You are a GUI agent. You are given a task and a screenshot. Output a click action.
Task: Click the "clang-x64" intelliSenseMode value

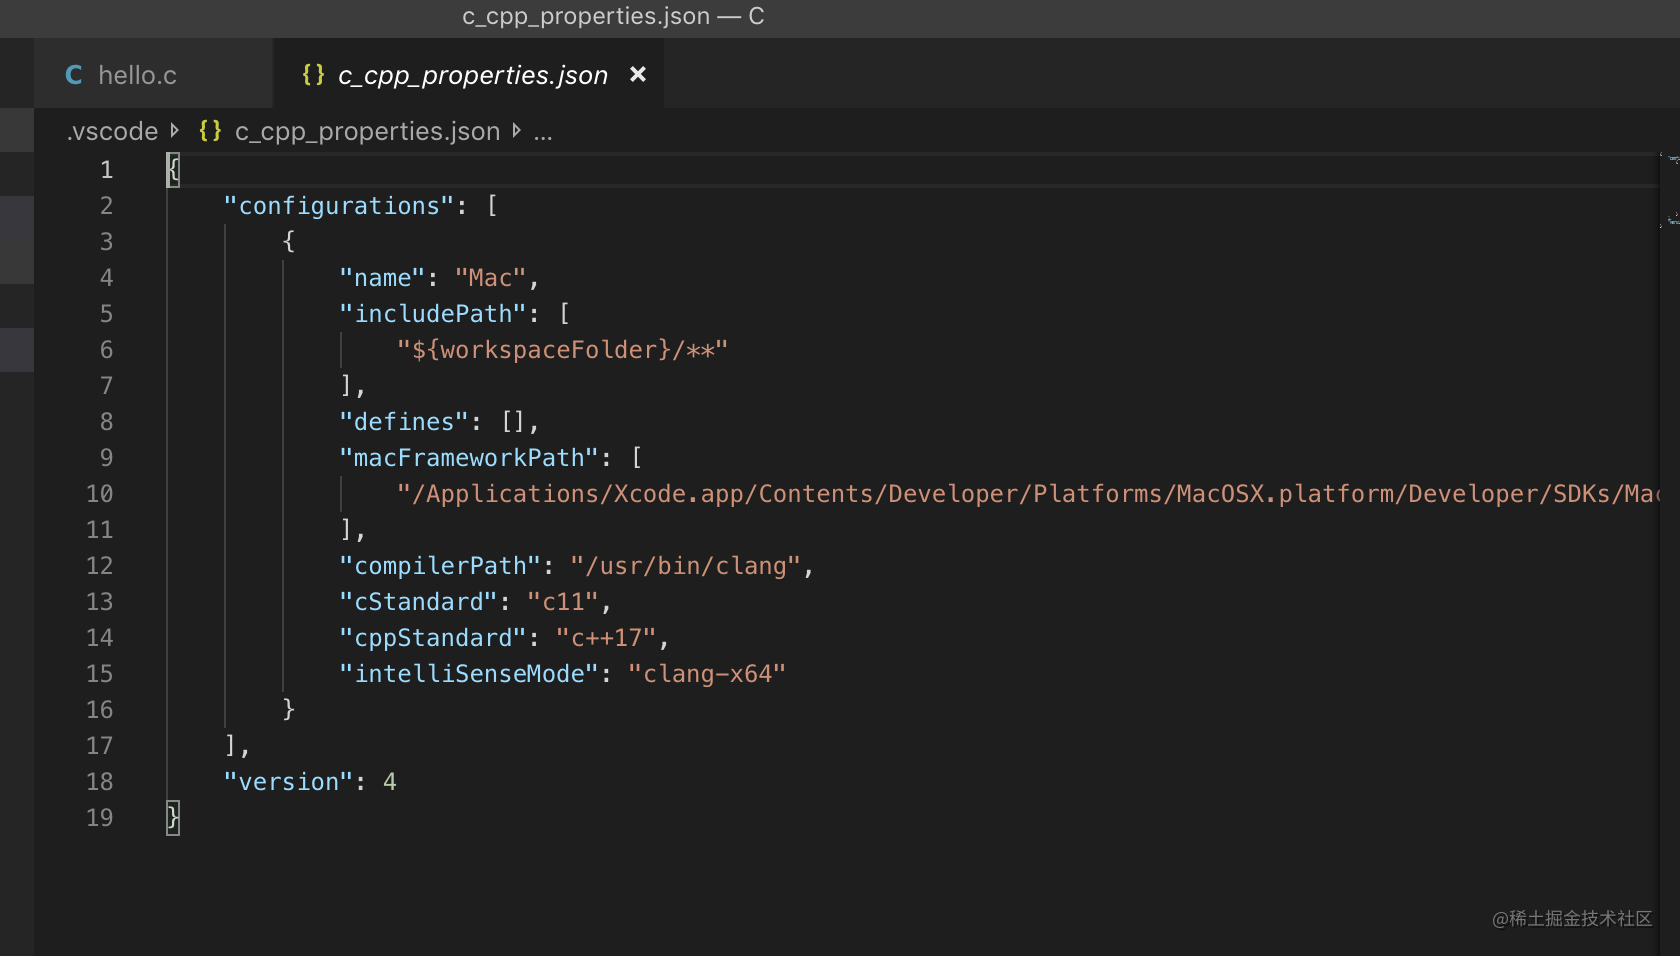click(x=706, y=673)
